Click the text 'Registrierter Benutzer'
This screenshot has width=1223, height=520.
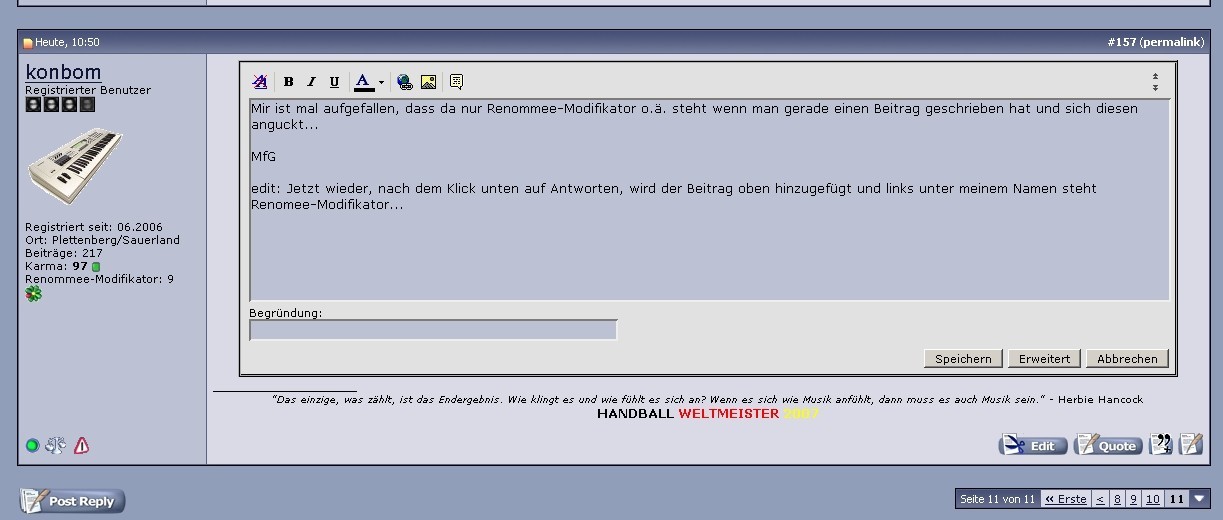pyautogui.click(x=88, y=90)
